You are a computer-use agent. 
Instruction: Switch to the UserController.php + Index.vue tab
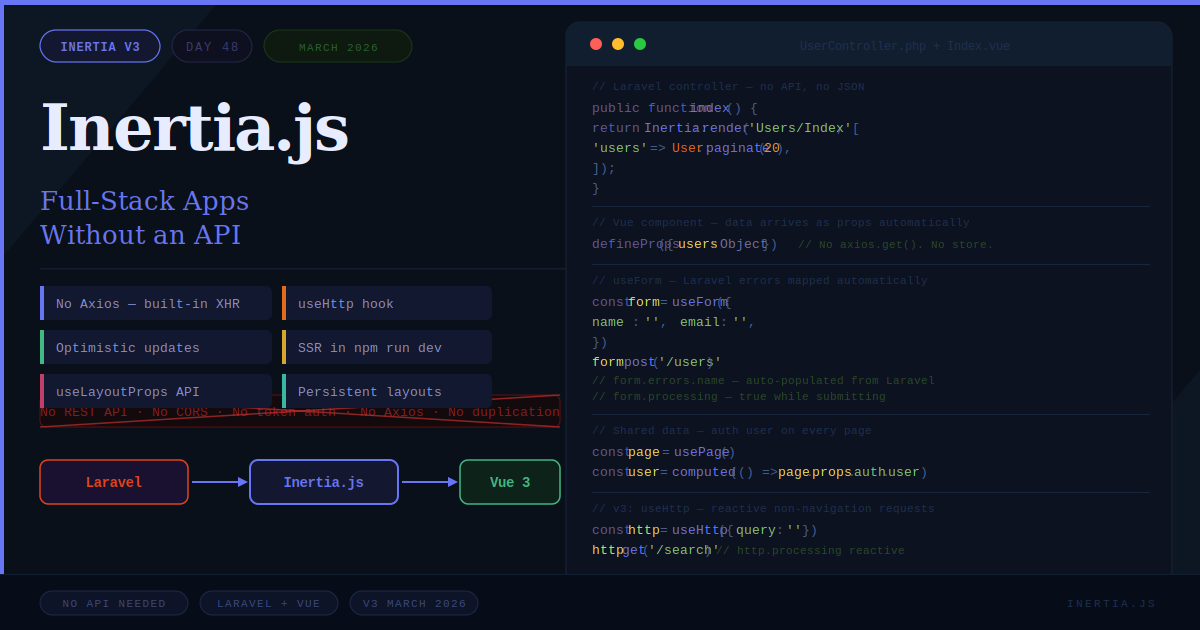click(x=903, y=45)
